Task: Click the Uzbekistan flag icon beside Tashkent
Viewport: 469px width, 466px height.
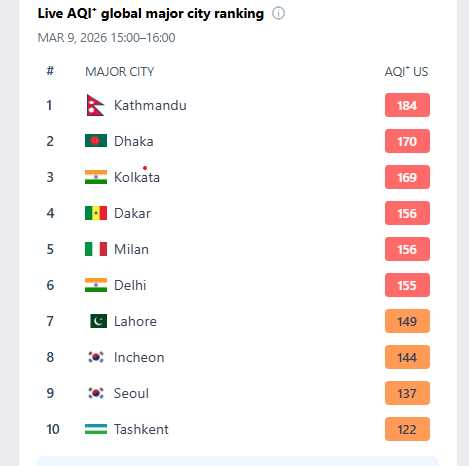Action: 96,429
